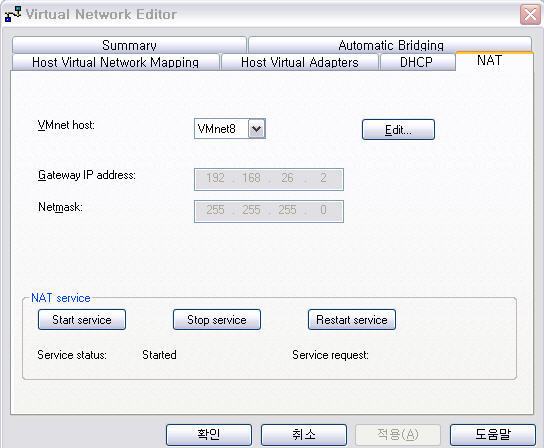Click the Start service button

(82, 320)
